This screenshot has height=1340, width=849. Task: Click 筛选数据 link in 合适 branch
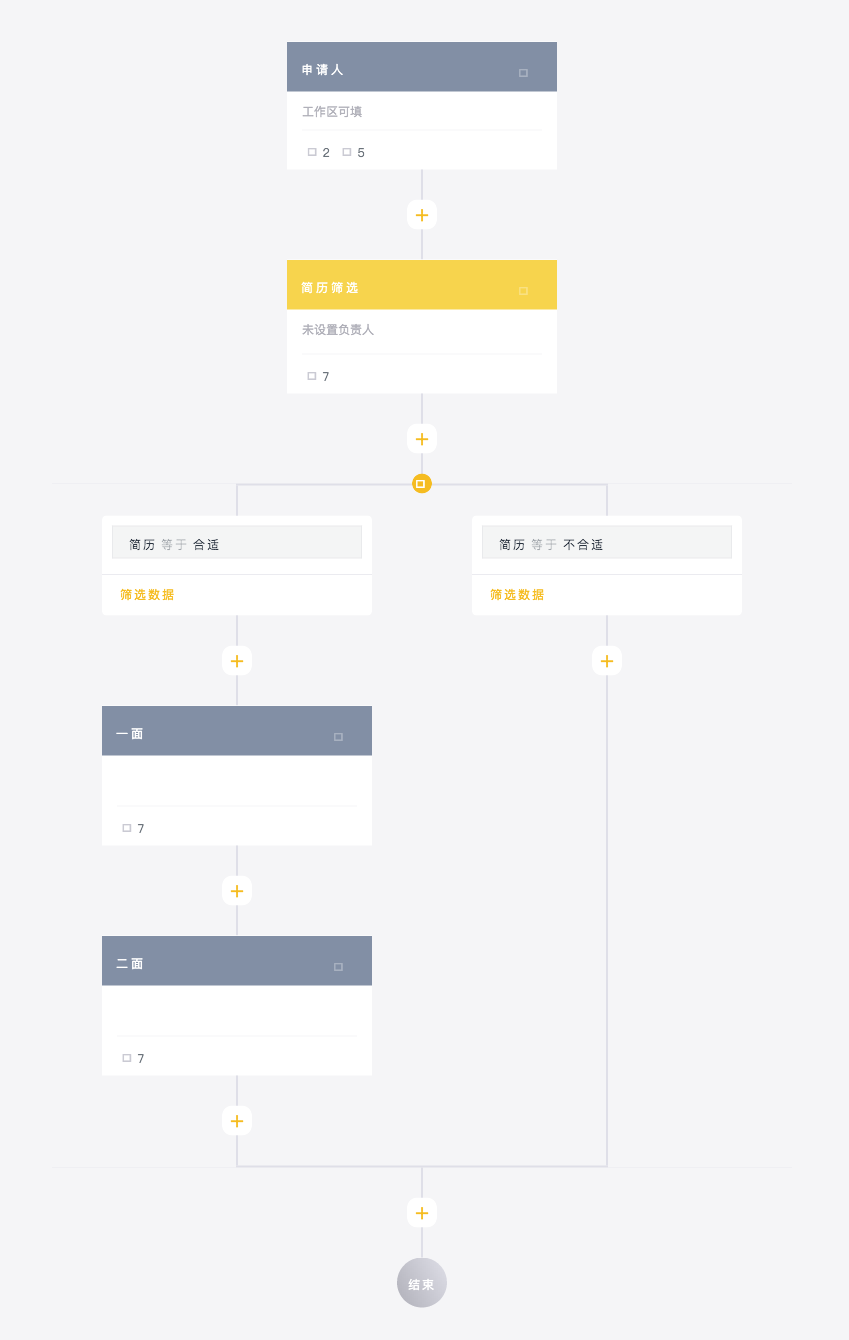point(147,595)
